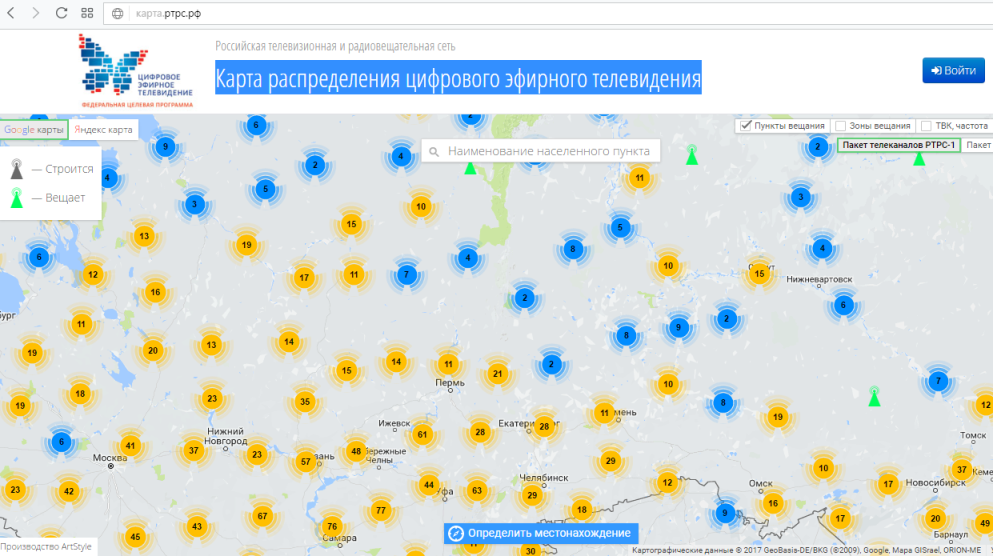Reload the page with the refresh icon
The height and width of the screenshot is (556, 993).
click(x=61, y=14)
